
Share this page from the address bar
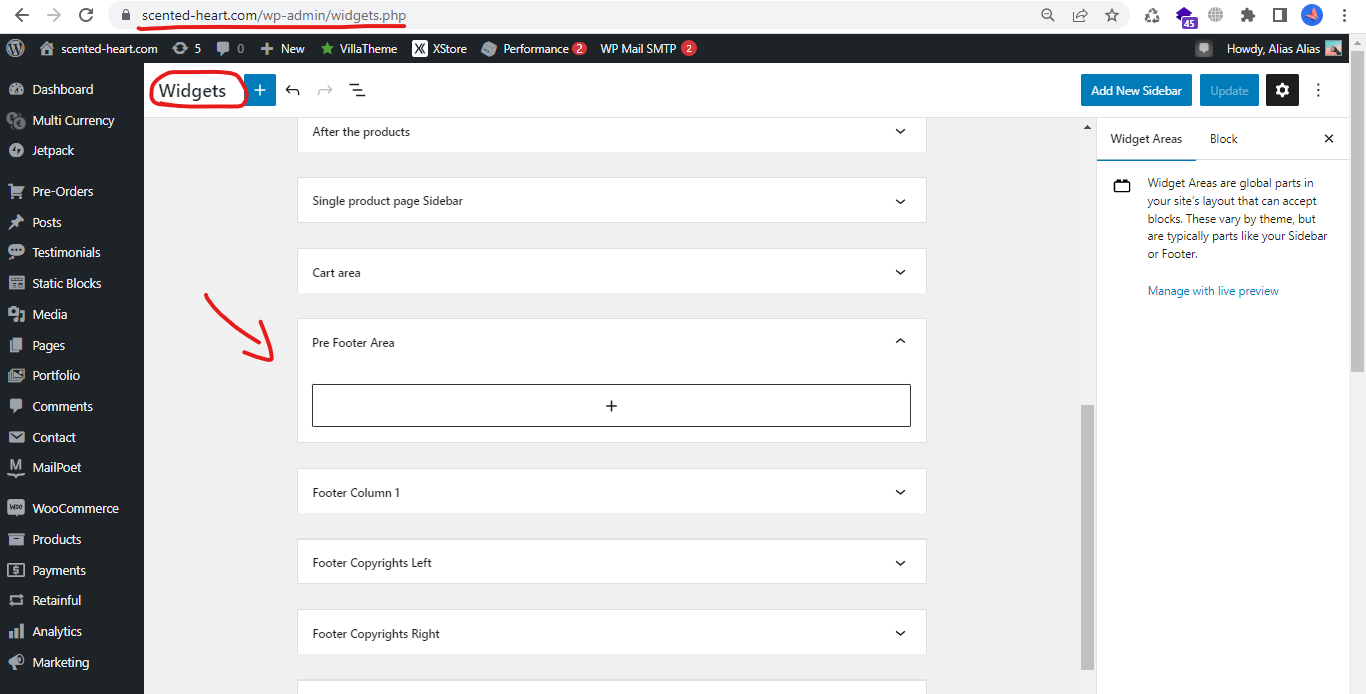point(1080,15)
